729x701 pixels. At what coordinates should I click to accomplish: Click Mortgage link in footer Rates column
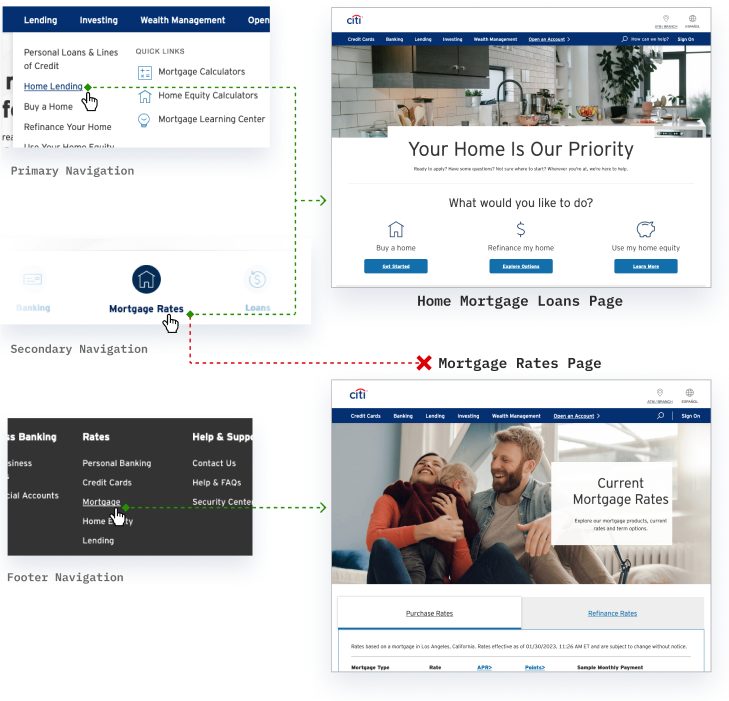[101, 502]
